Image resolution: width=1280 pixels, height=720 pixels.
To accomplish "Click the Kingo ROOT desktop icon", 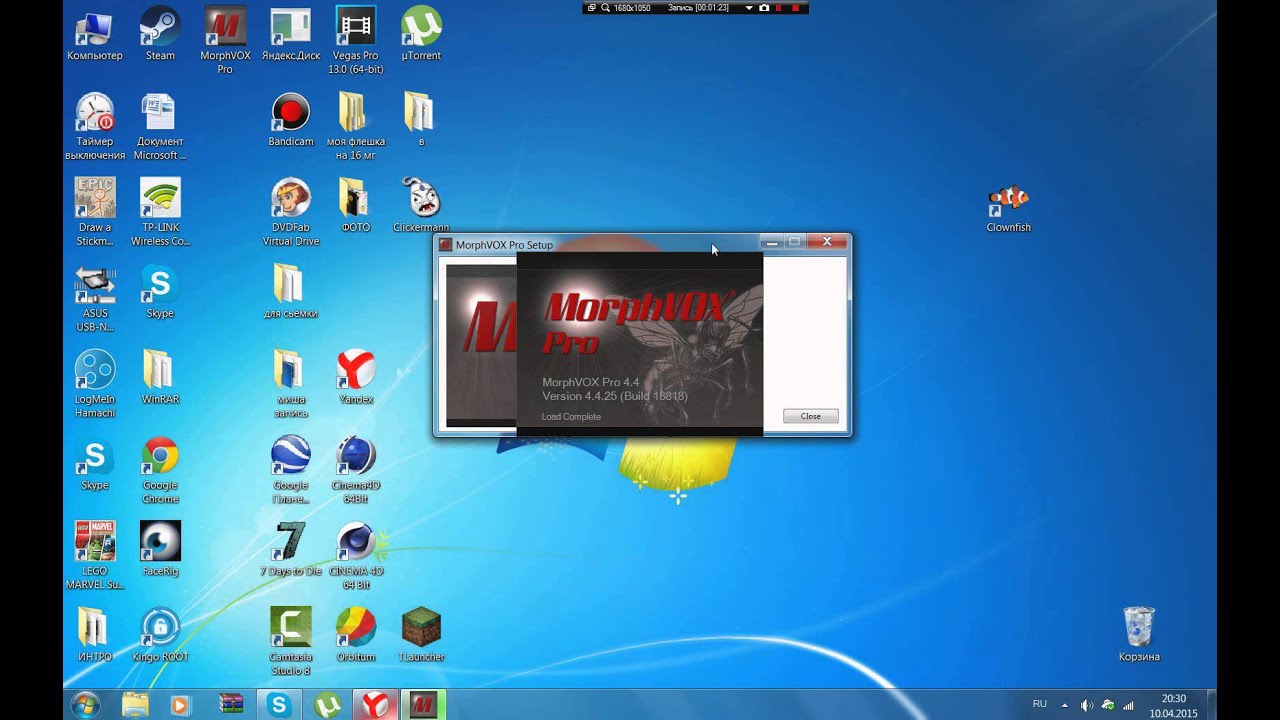I will pos(160,636).
